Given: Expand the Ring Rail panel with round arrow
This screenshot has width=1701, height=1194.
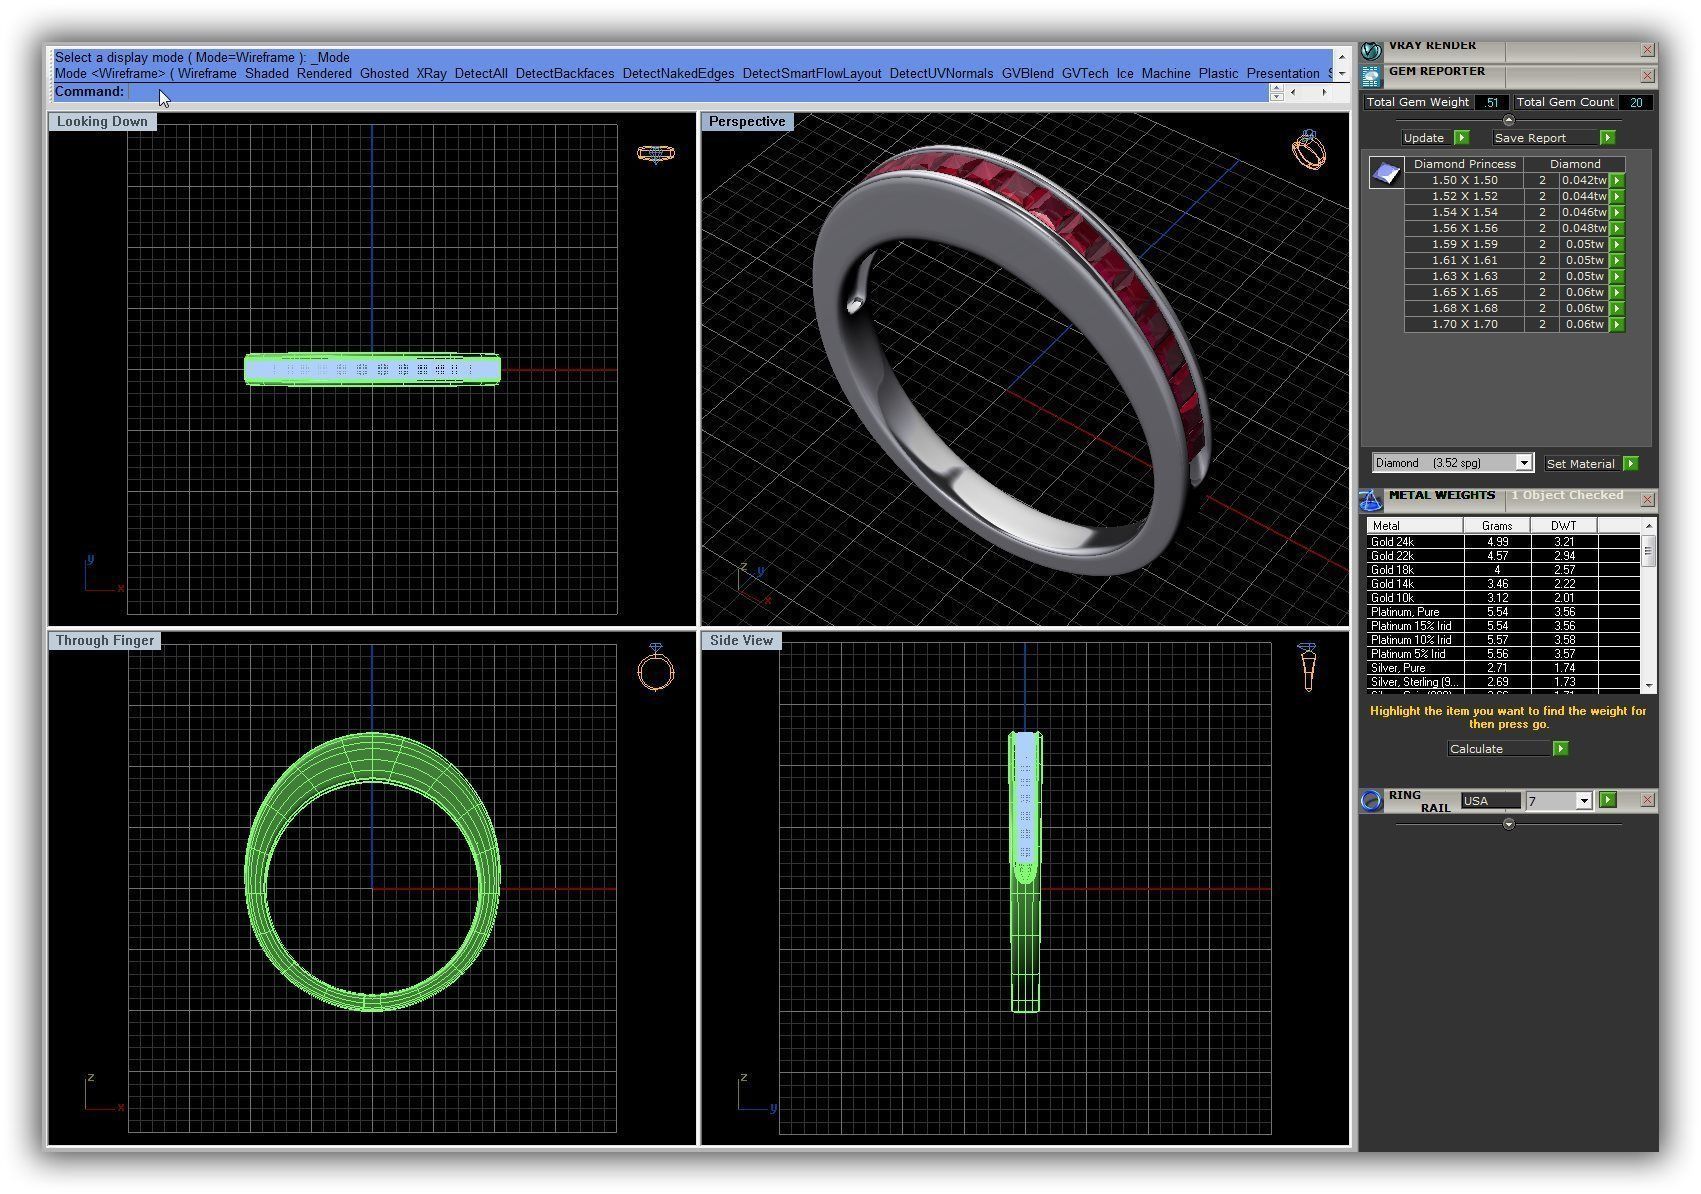Looking at the screenshot, I should (x=1509, y=825).
